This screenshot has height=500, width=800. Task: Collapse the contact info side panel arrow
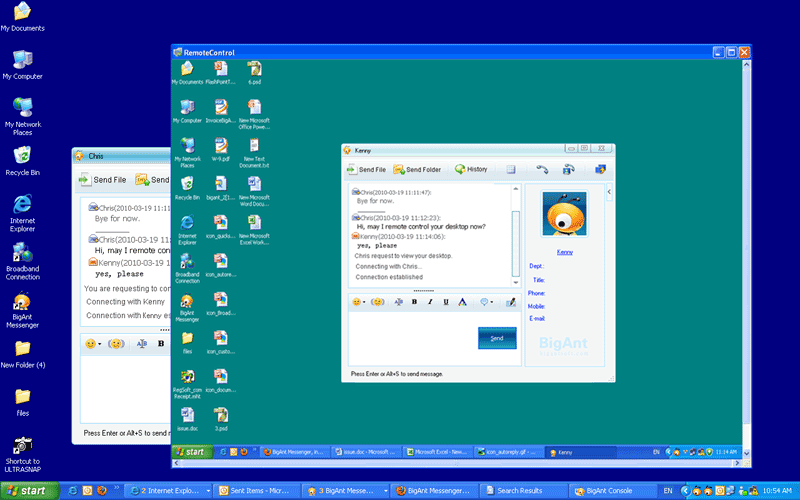609,192
